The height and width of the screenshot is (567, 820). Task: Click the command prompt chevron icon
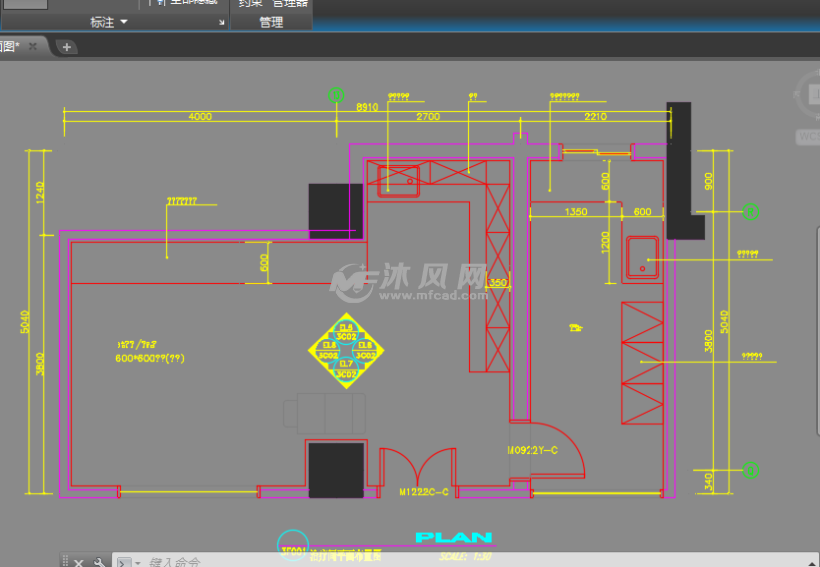point(123,563)
